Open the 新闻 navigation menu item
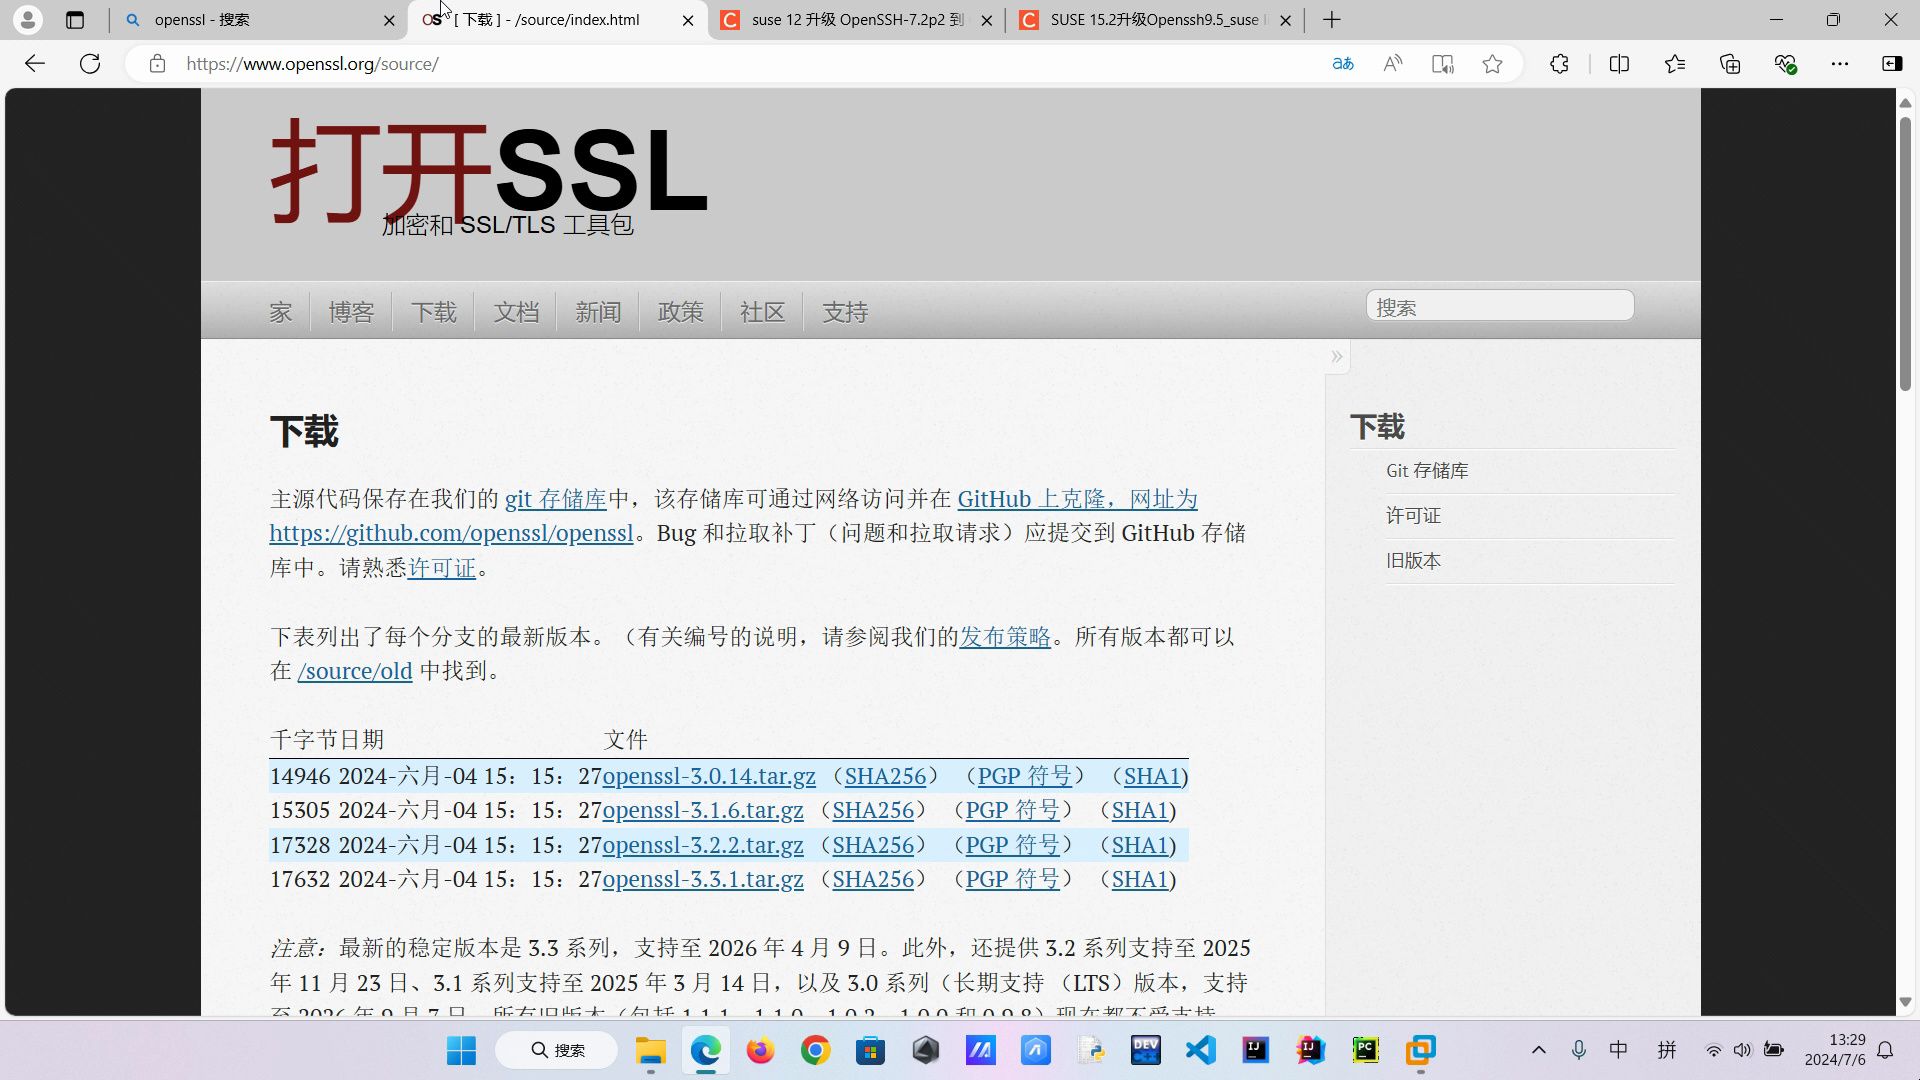The width and height of the screenshot is (1920, 1080). 598,312
